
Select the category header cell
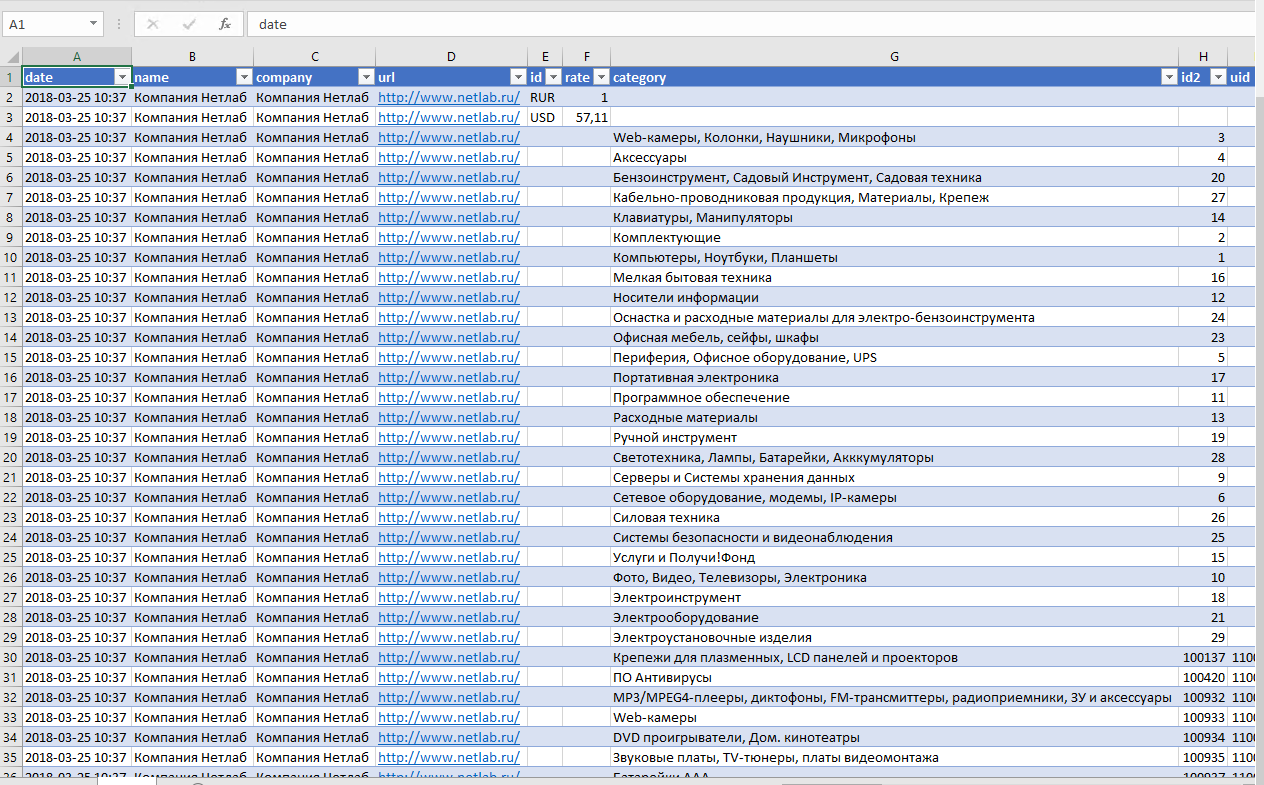(x=894, y=77)
